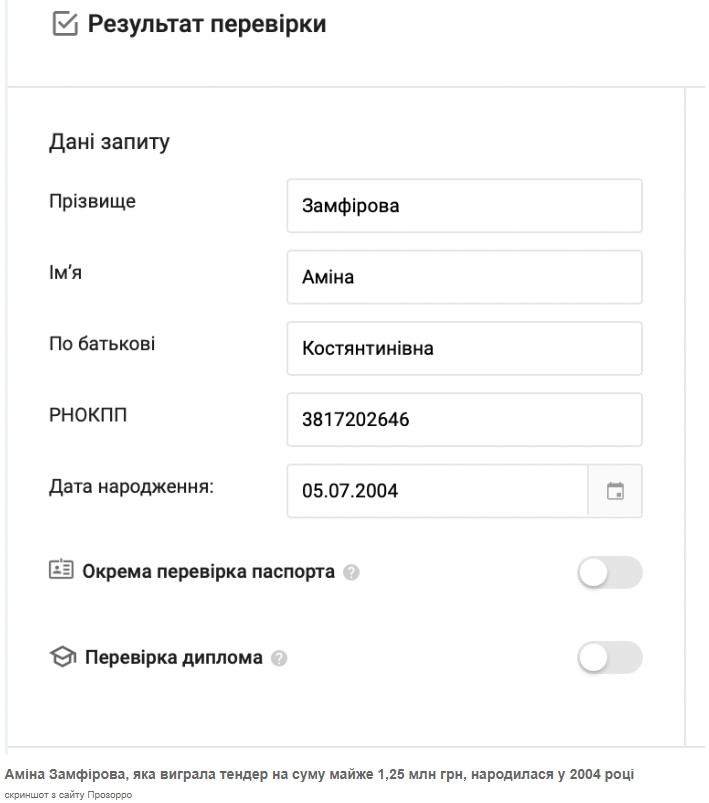Click the Окрема перевірка паспорта label

pyautogui.click(x=209, y=573)
